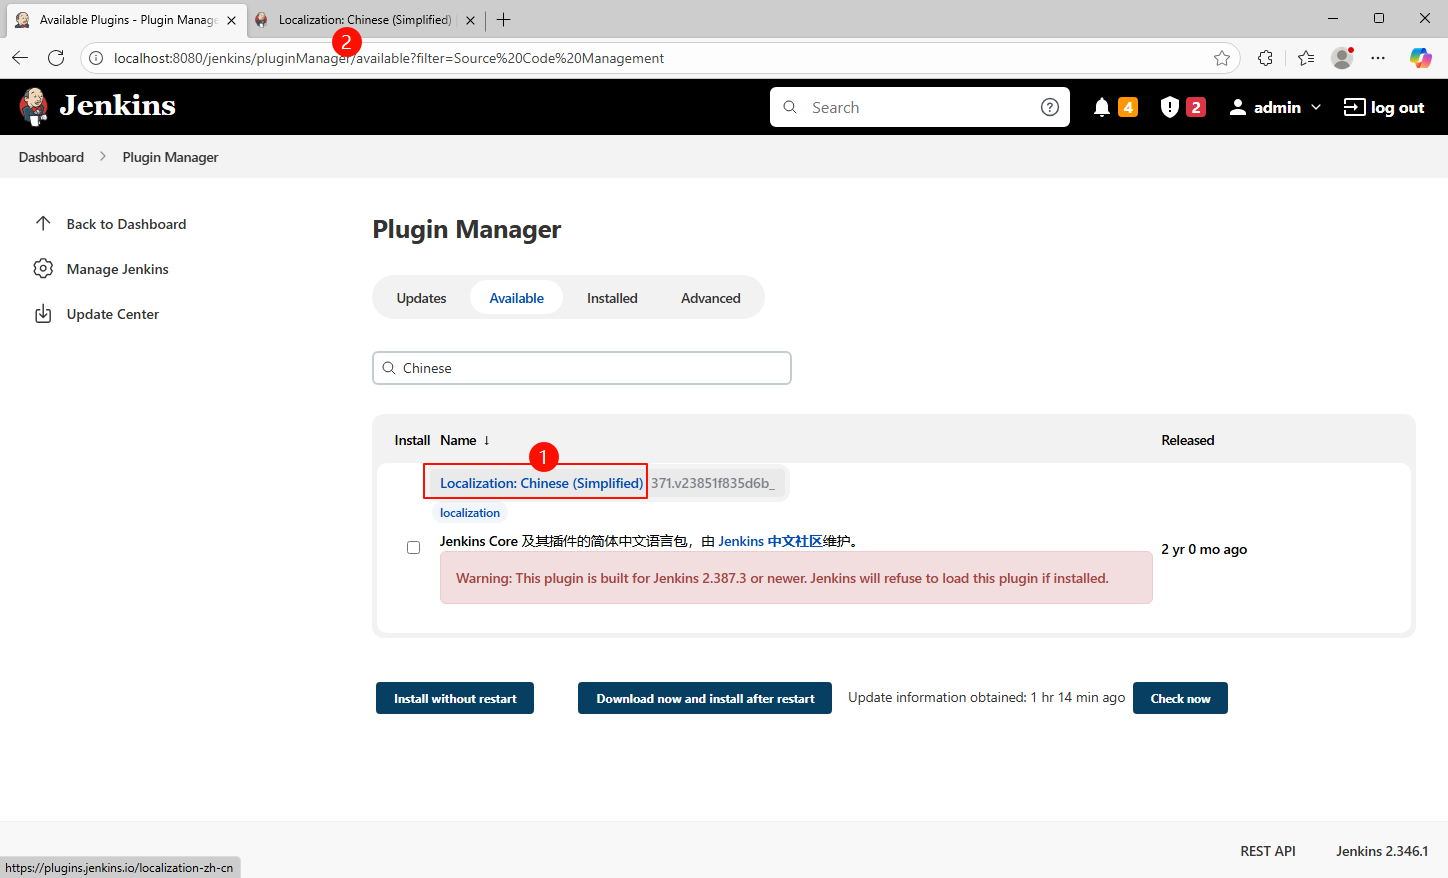Expand the Dashboard breadcrumb chevron
The width and height of the screenshot is (1448, 878).
(103, 157)
